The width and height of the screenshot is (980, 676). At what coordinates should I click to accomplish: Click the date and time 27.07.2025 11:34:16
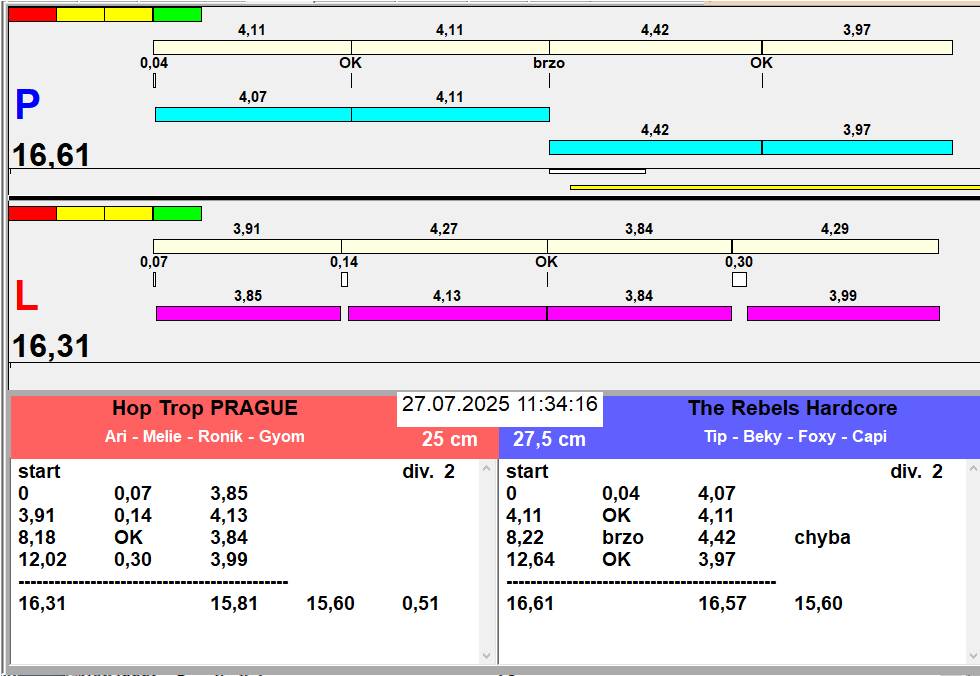tap(500, 404)
